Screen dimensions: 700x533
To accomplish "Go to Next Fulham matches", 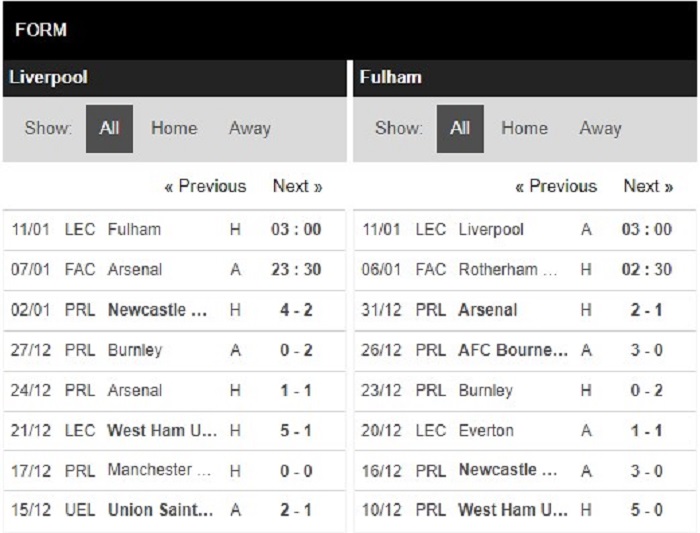I will point(648,186).
